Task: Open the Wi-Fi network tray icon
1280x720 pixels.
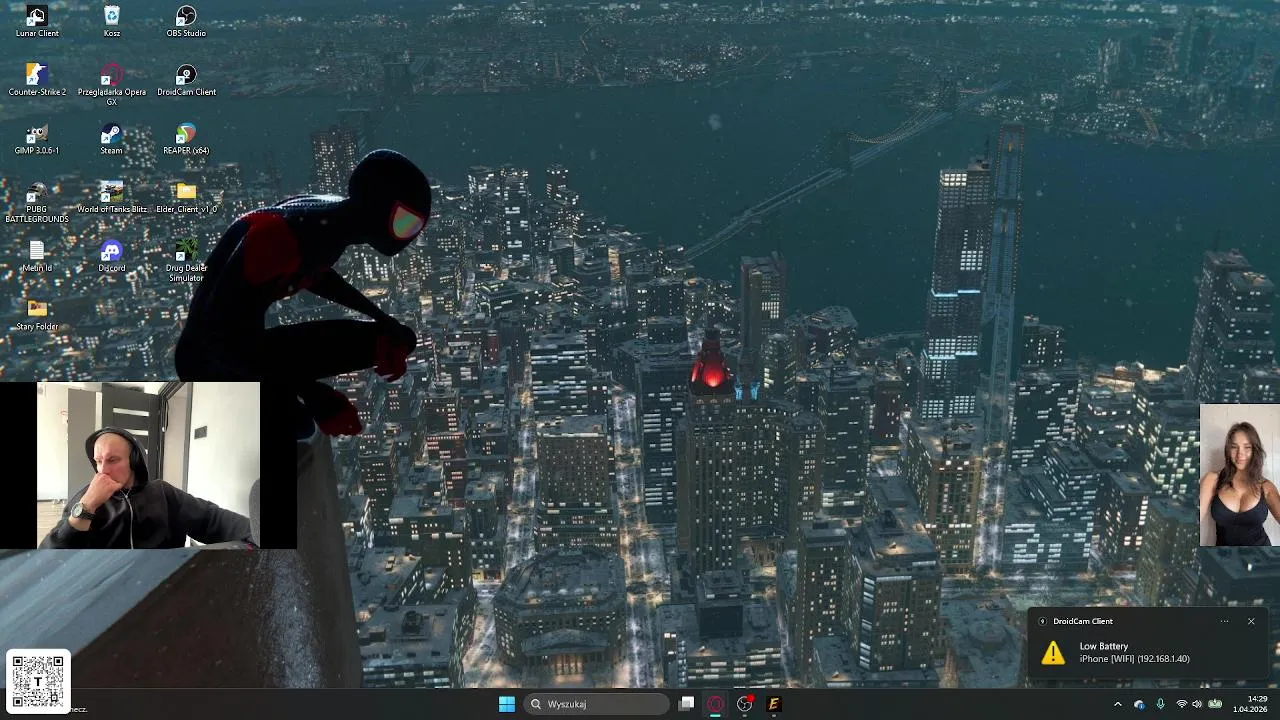Action: pos(1181,704)
